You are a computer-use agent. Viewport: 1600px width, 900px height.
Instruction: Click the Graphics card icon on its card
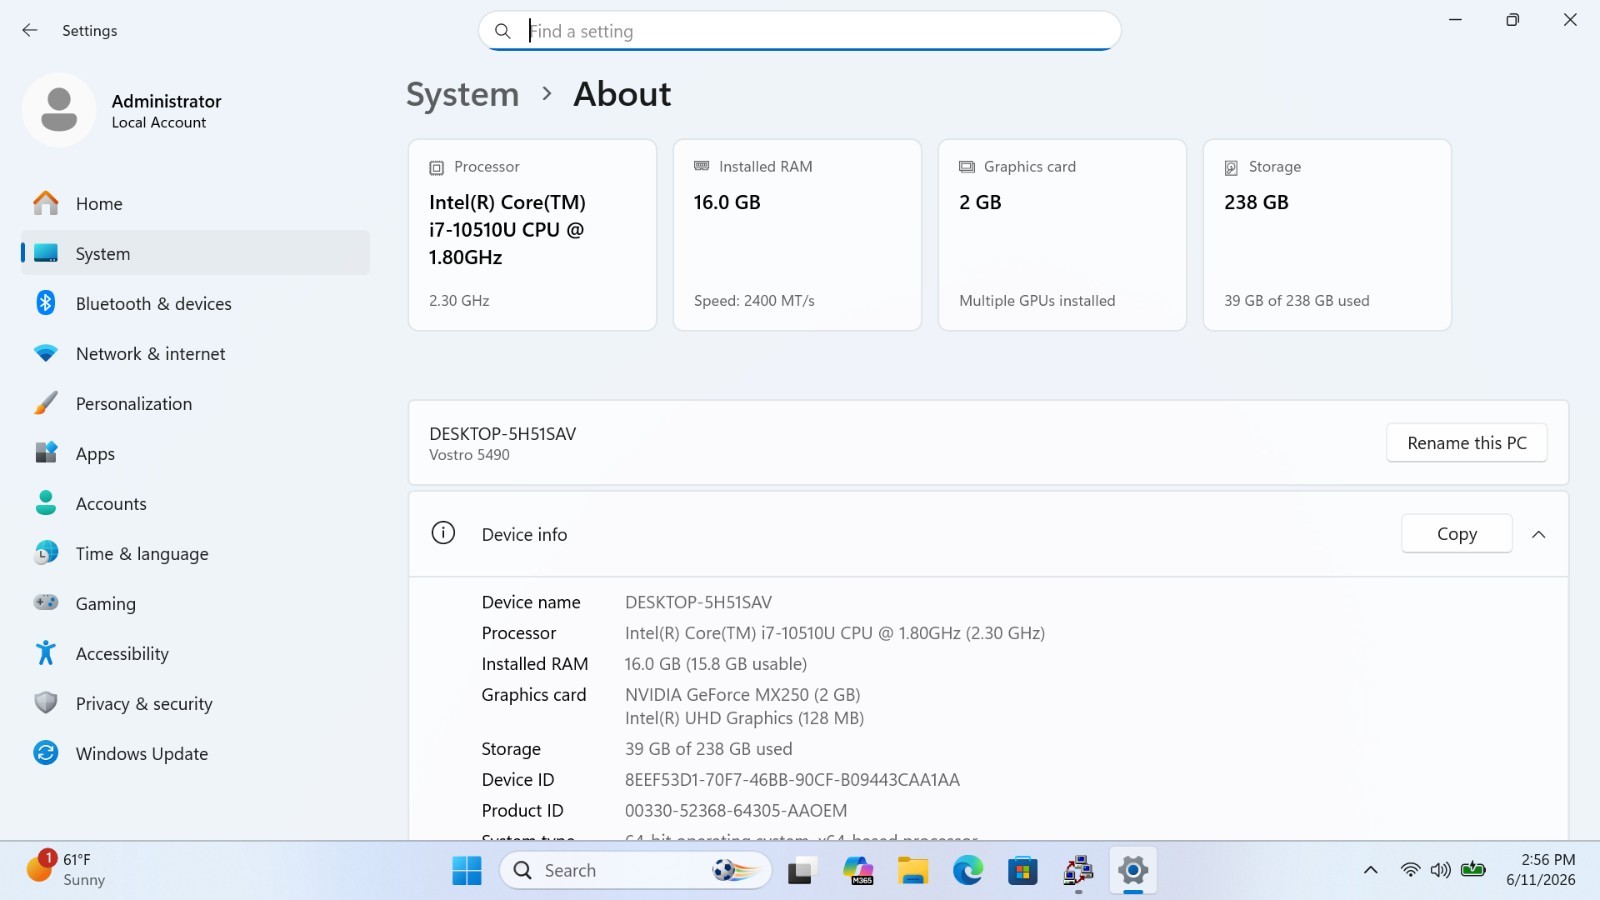(x=967, y=167)
